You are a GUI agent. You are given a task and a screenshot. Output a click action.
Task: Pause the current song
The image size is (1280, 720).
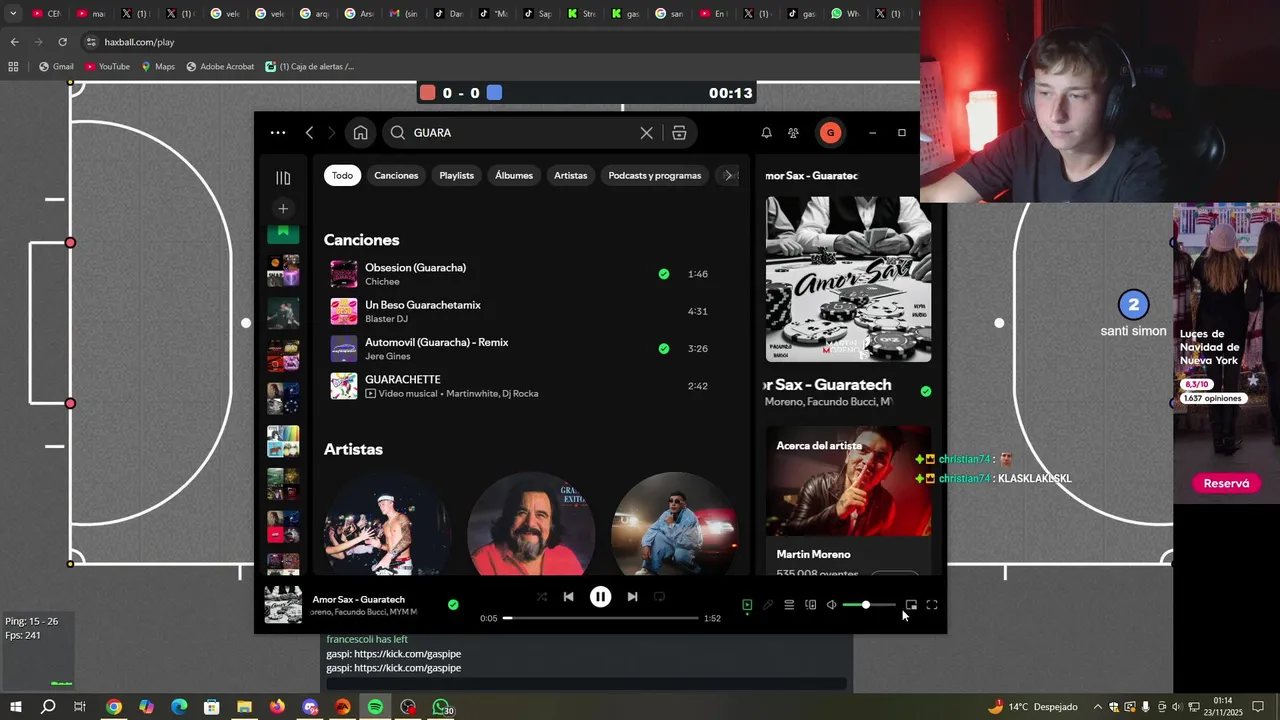pos(600,597)
